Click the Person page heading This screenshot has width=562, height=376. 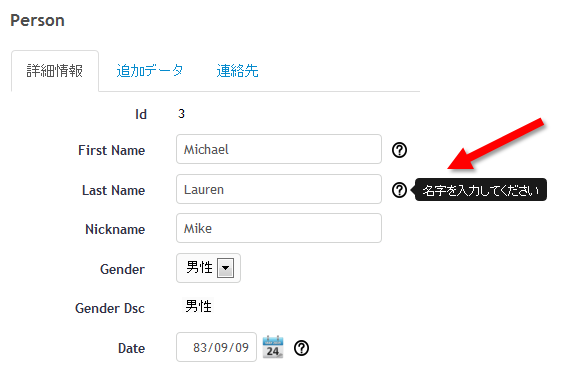tap(37, 20)
